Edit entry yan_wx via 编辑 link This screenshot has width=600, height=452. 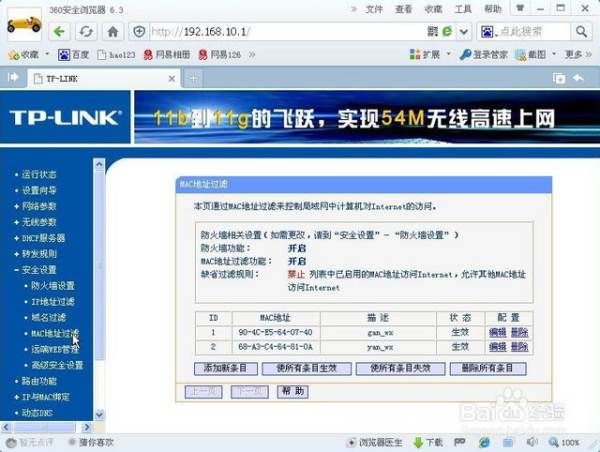[497, 347]
